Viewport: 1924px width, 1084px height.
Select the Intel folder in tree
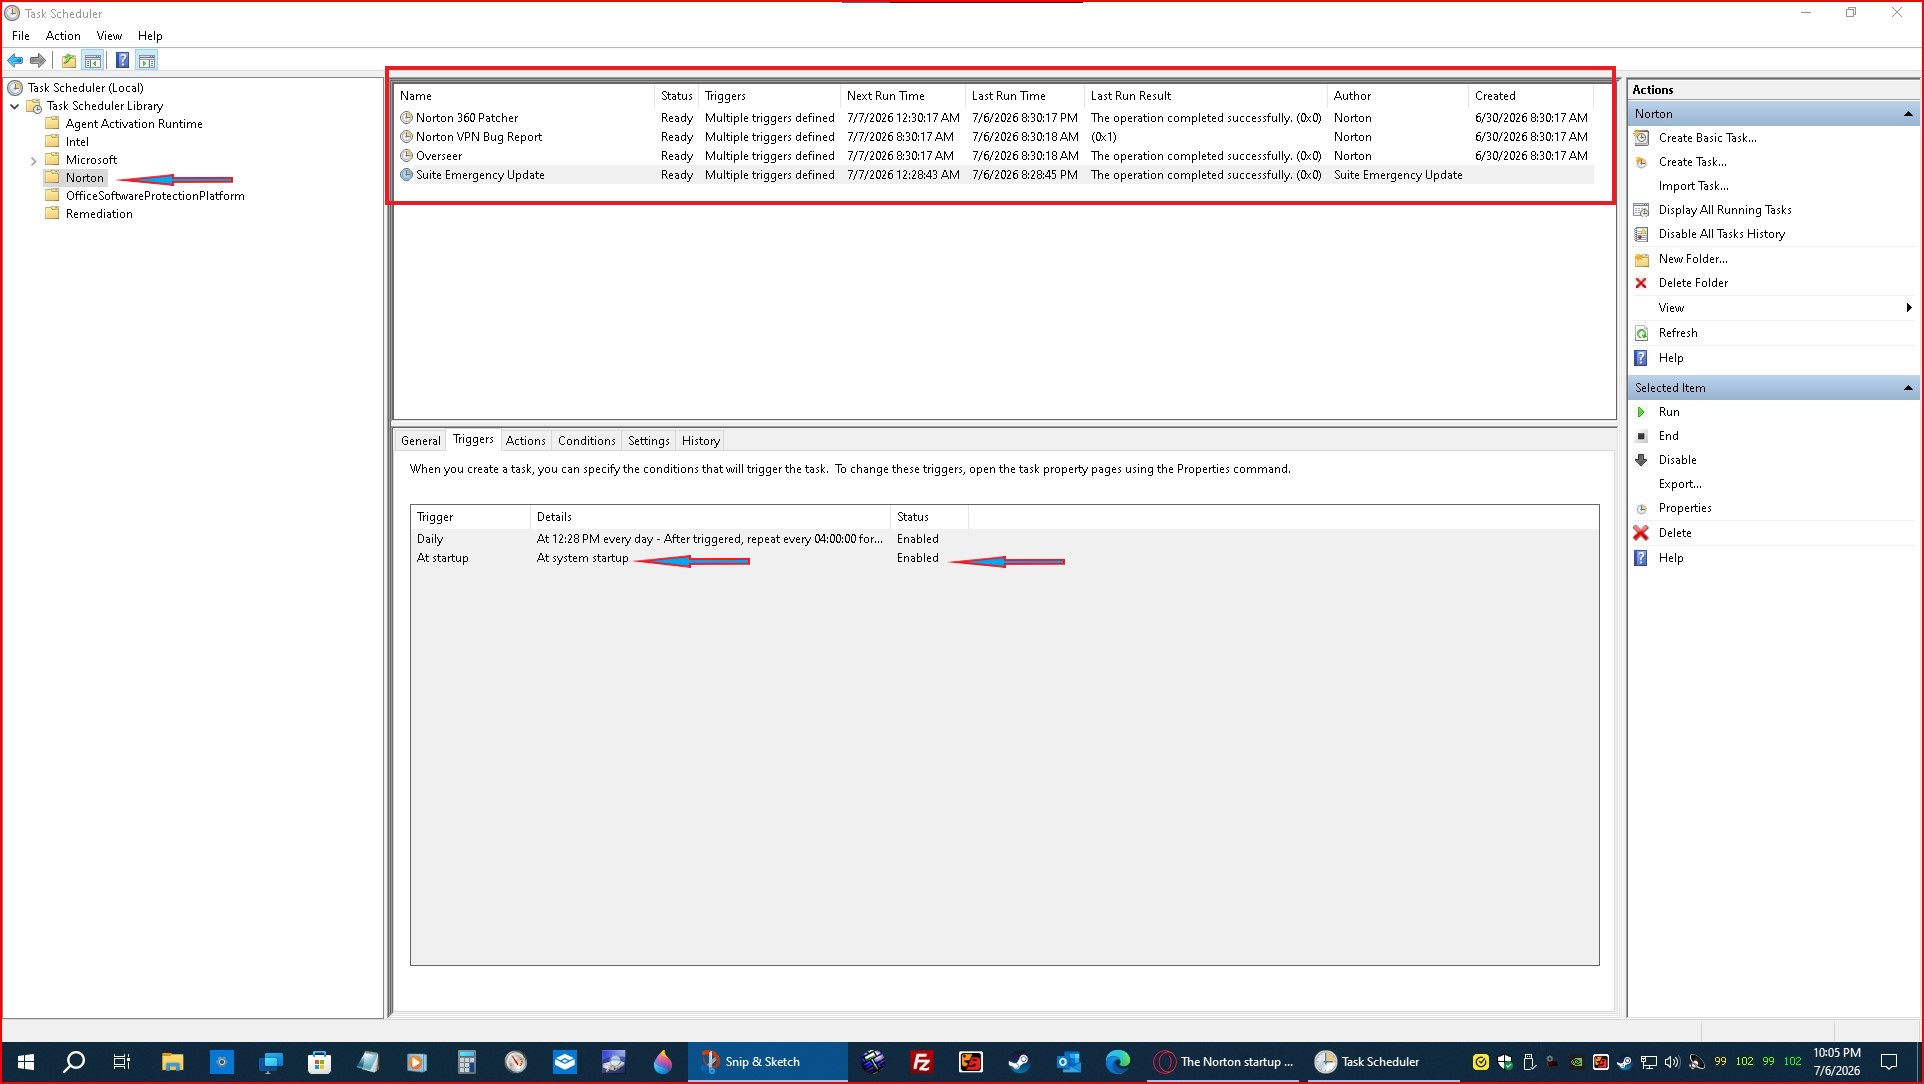pyautogui.click(x=77, y=142)
